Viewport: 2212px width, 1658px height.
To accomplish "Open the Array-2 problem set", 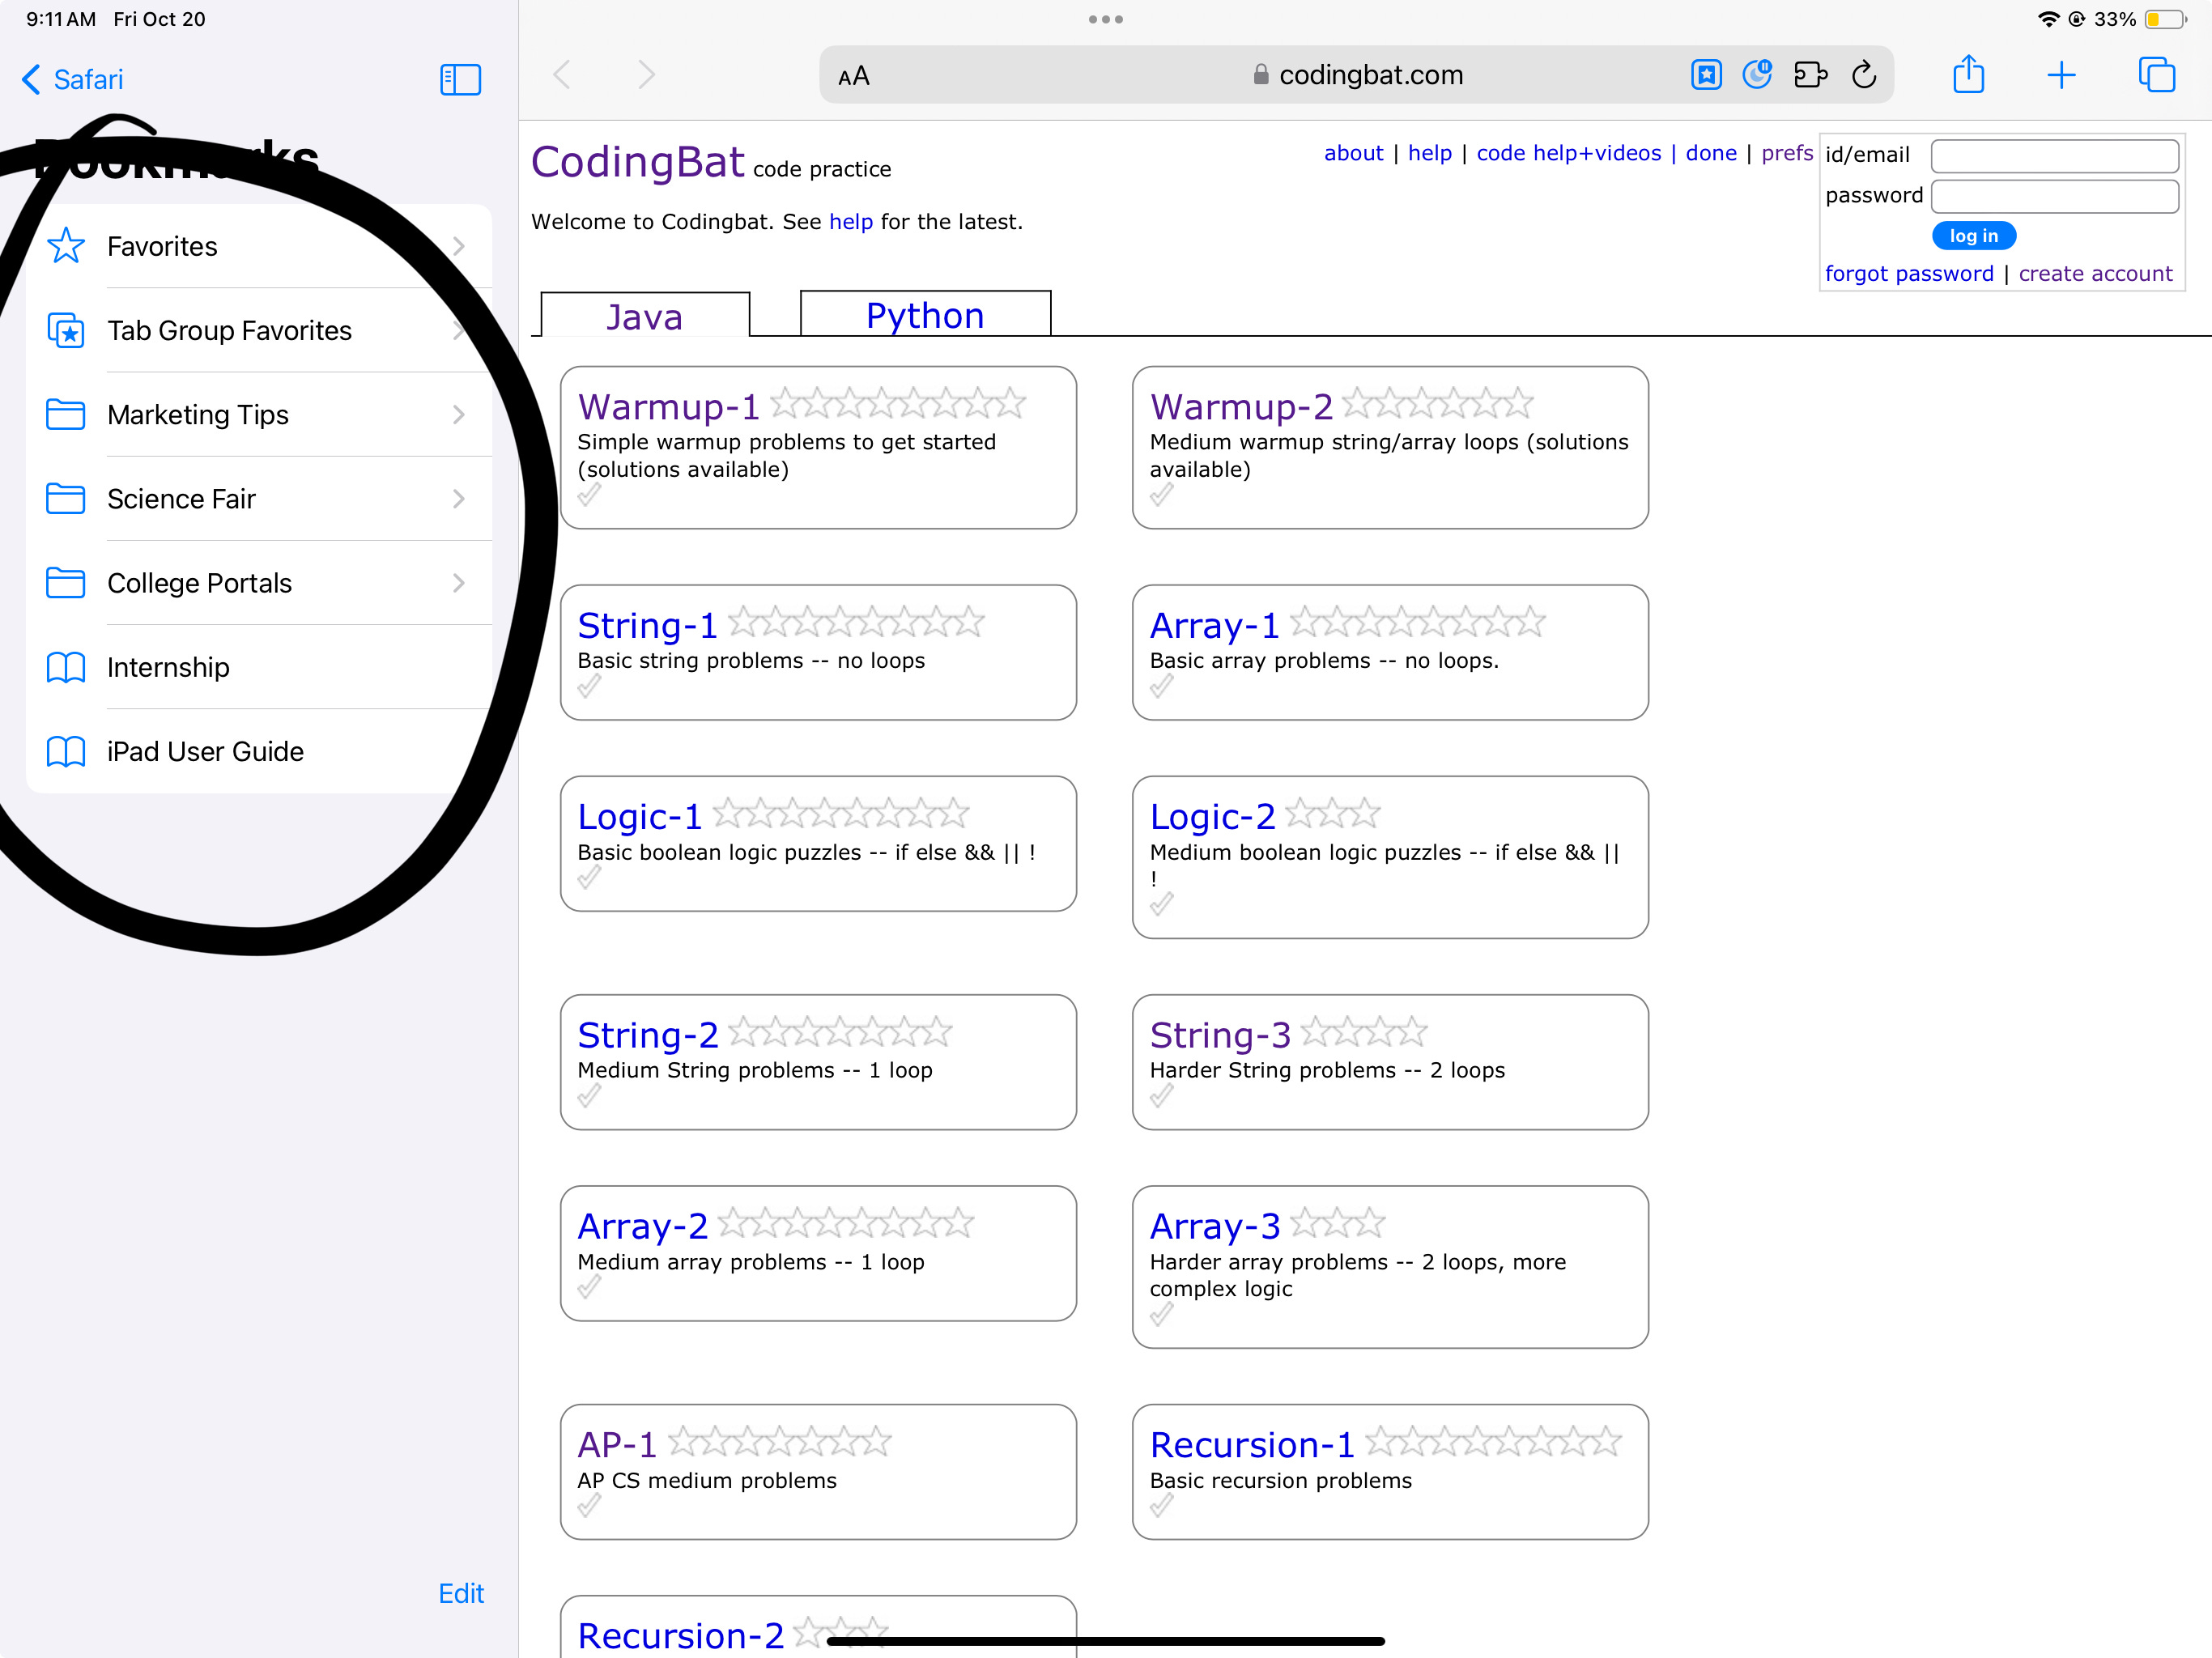I will (642, 1226).
